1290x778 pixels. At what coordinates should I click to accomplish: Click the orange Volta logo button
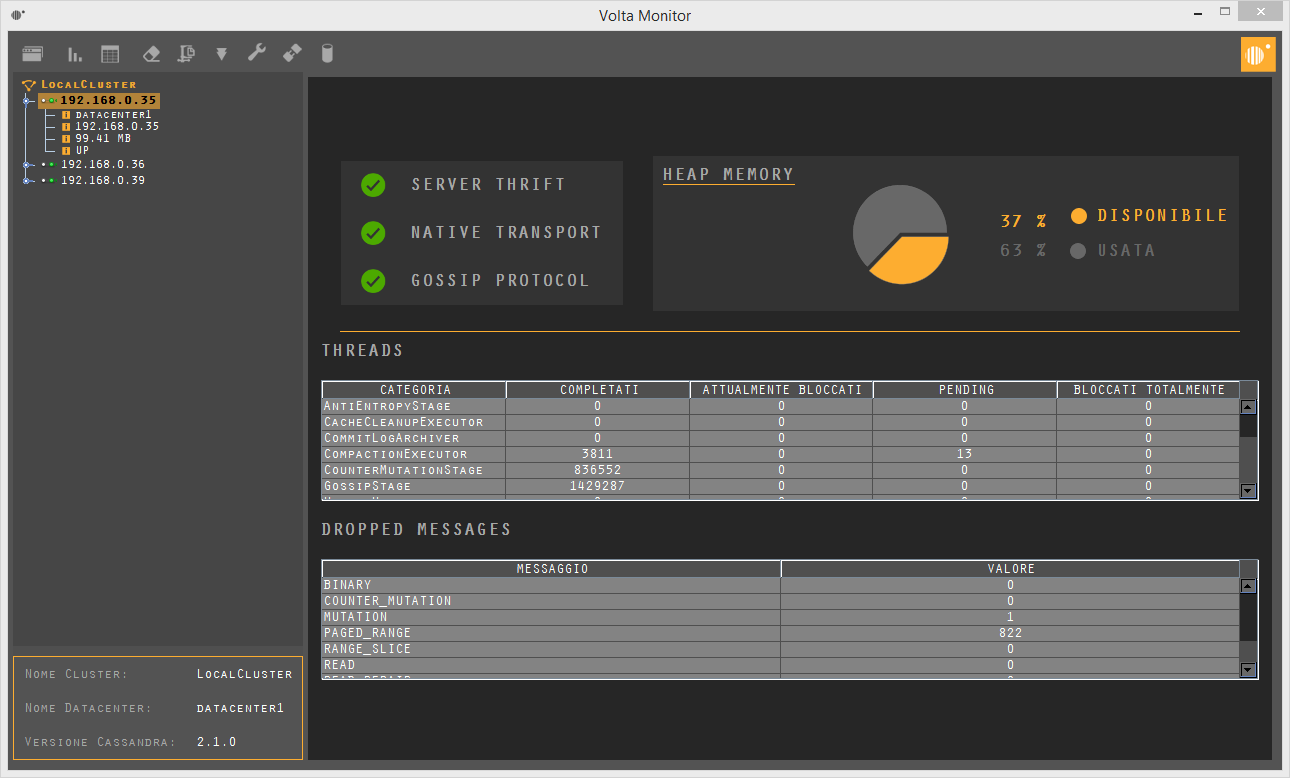(x=1258, y=54)
